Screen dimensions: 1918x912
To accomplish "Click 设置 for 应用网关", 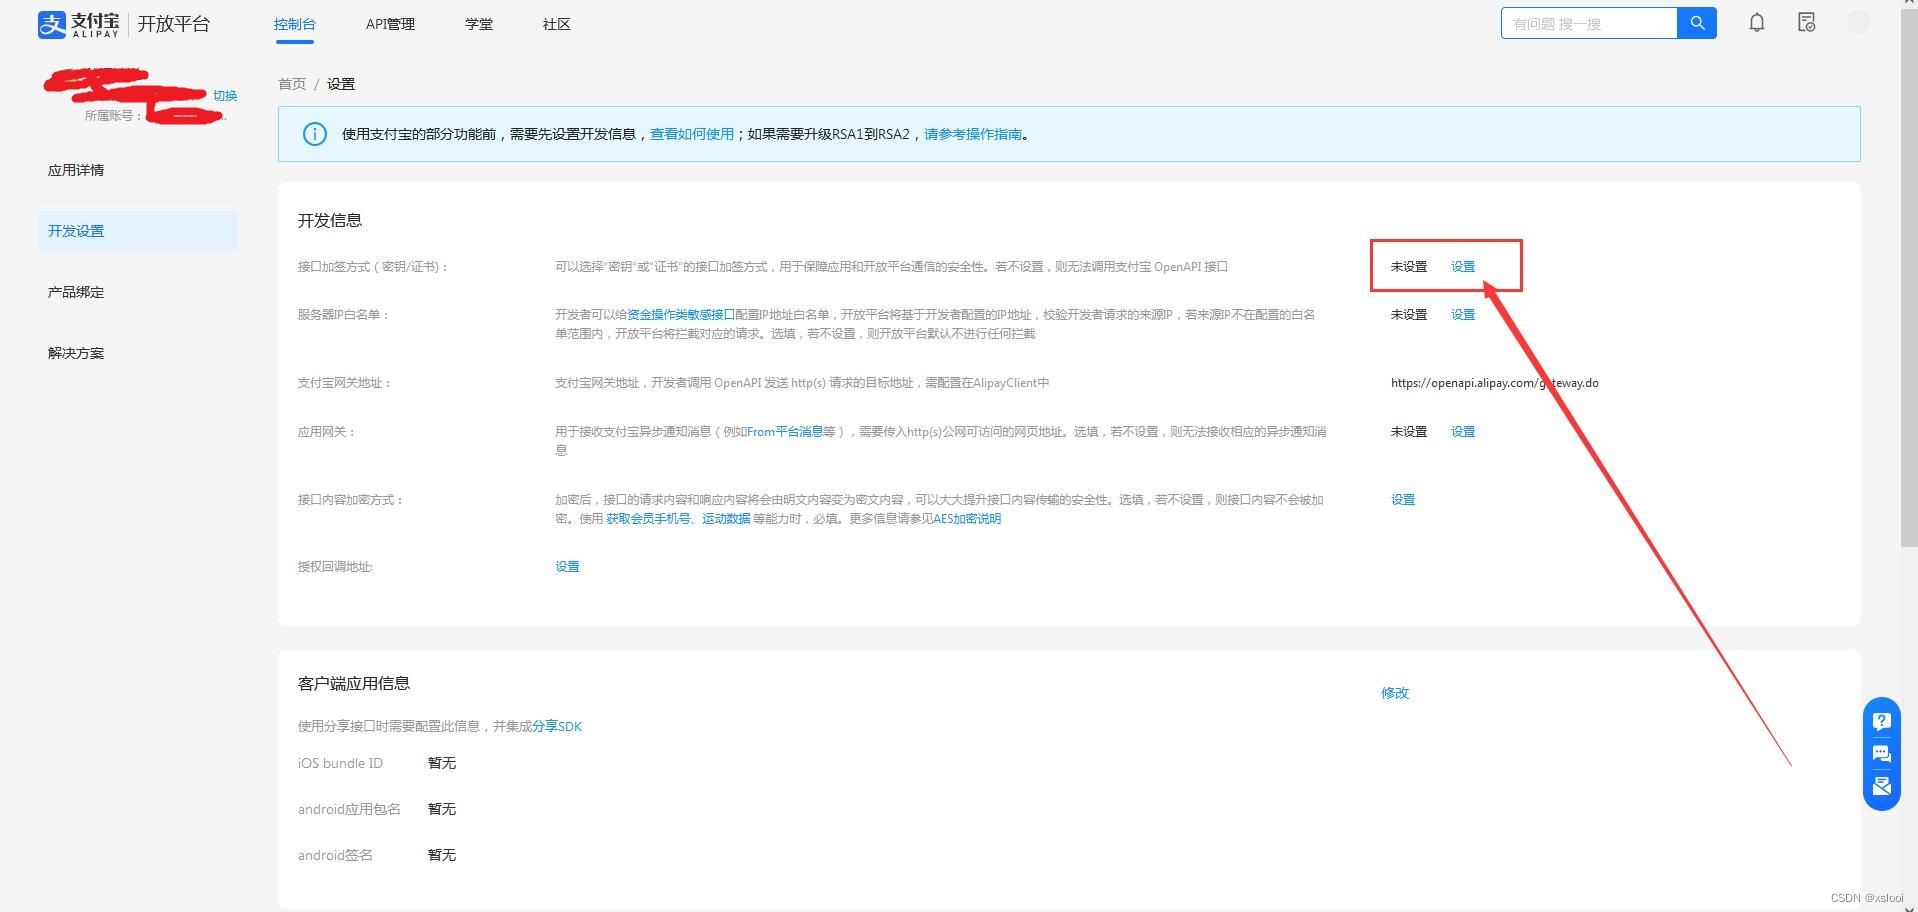I will pos(1463,432).
